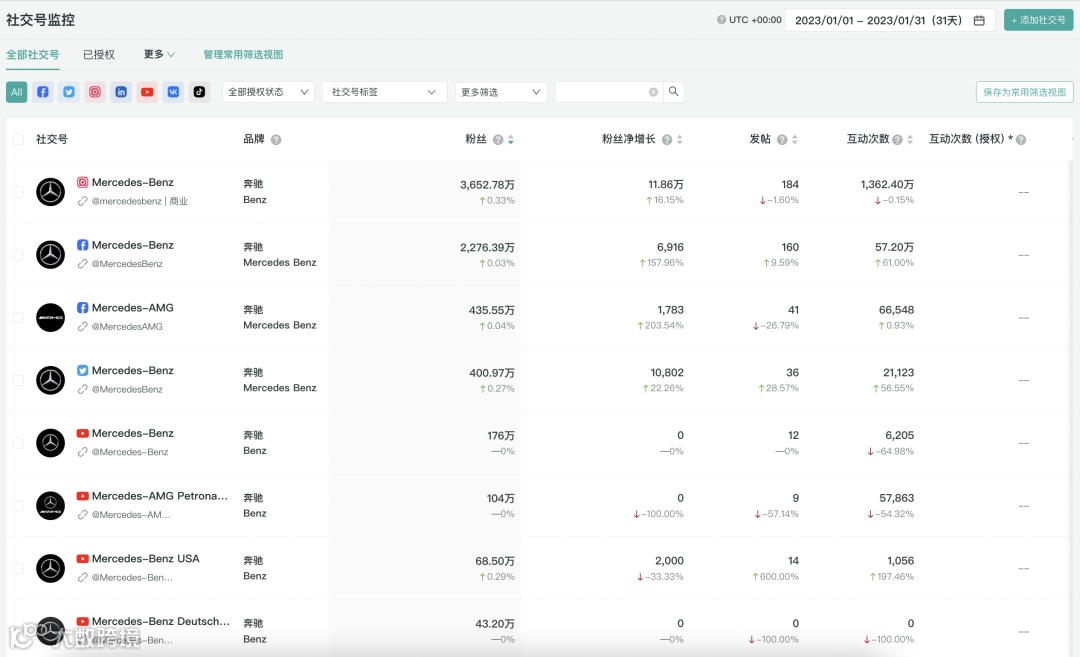Viewport: 1080px width, 657px height.
Task: Click the search magnifier icon
Action: click(x=674, y=92)
